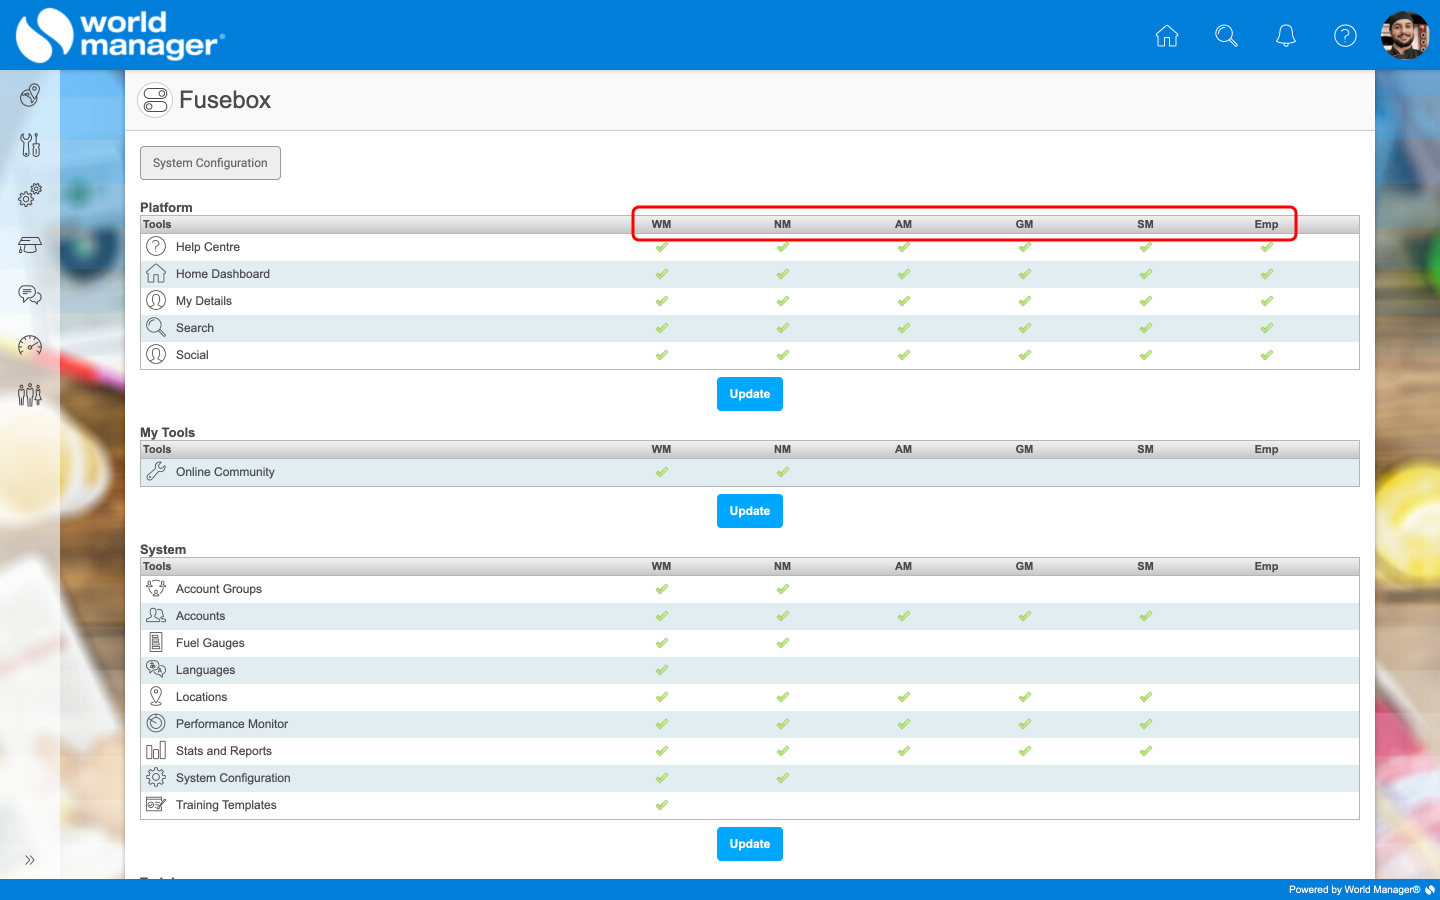The width and height of the screenshot is (1440, 900).
Task: Click the Performance Monitor label
Action: [x=232, y=724]
